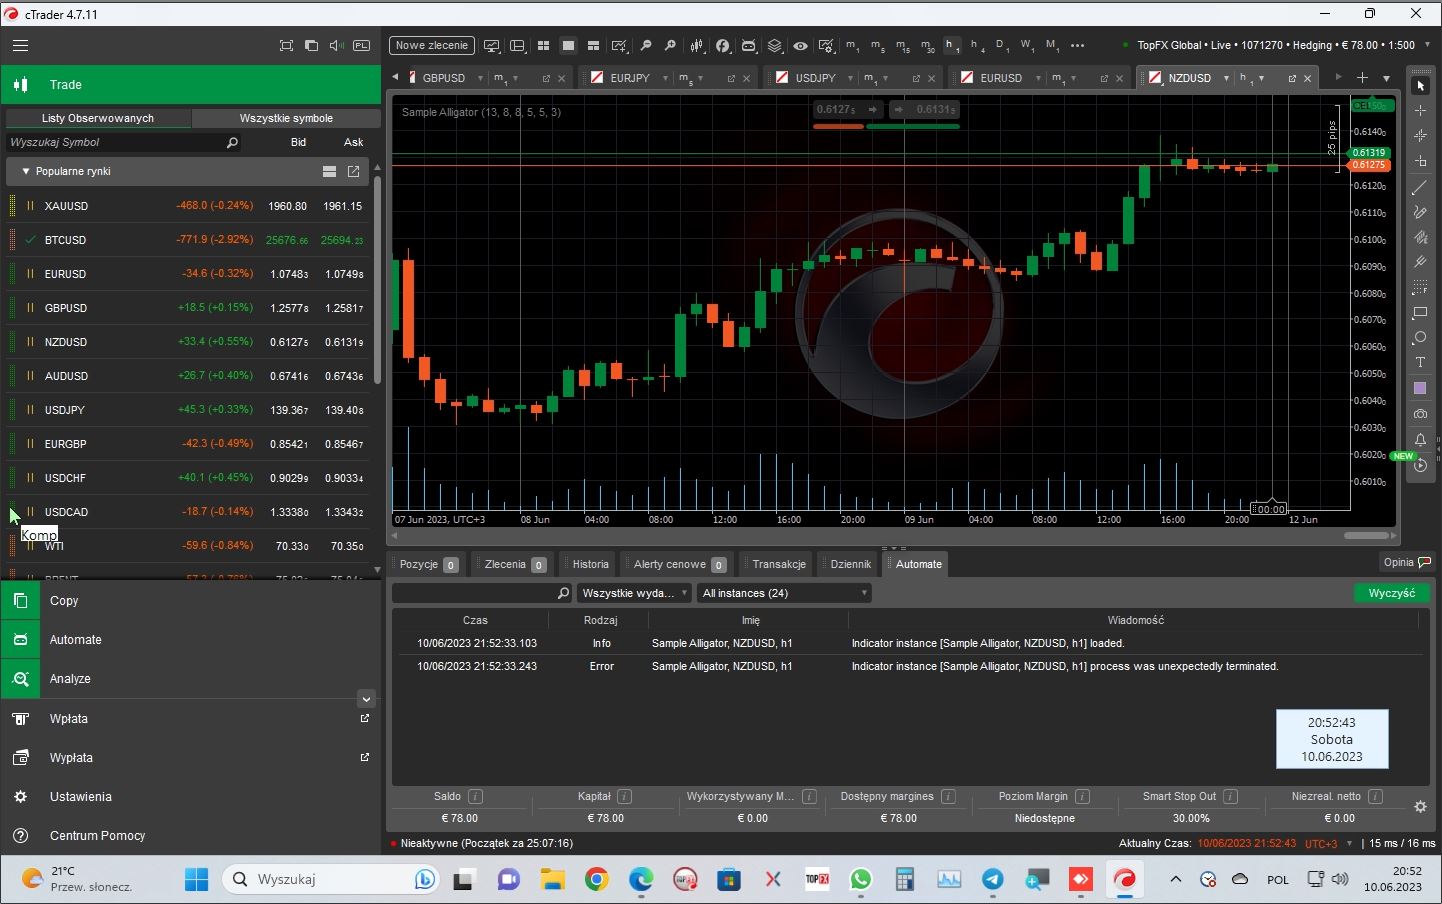Open the Wszystkie wyda... filter dropdown

click(x=634, y=593)
